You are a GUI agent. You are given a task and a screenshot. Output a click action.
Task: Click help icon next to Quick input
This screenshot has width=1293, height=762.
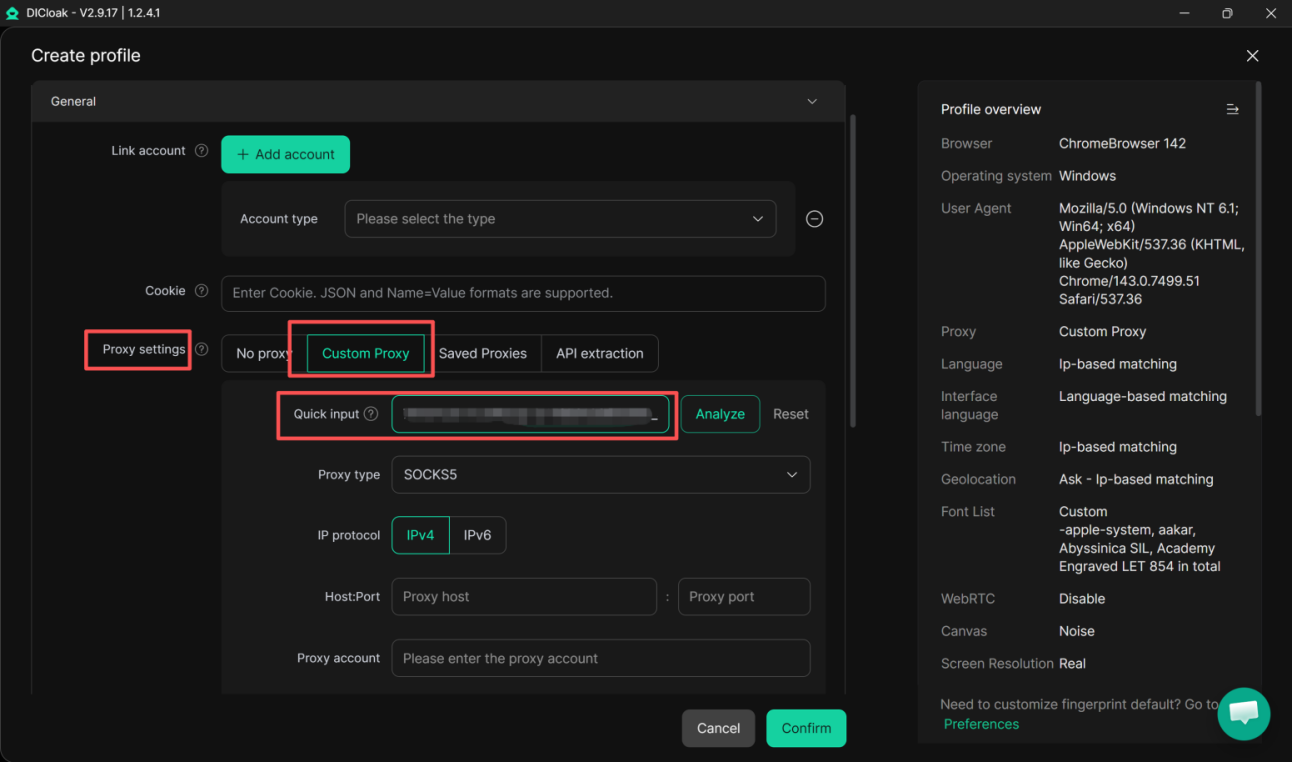371,414
